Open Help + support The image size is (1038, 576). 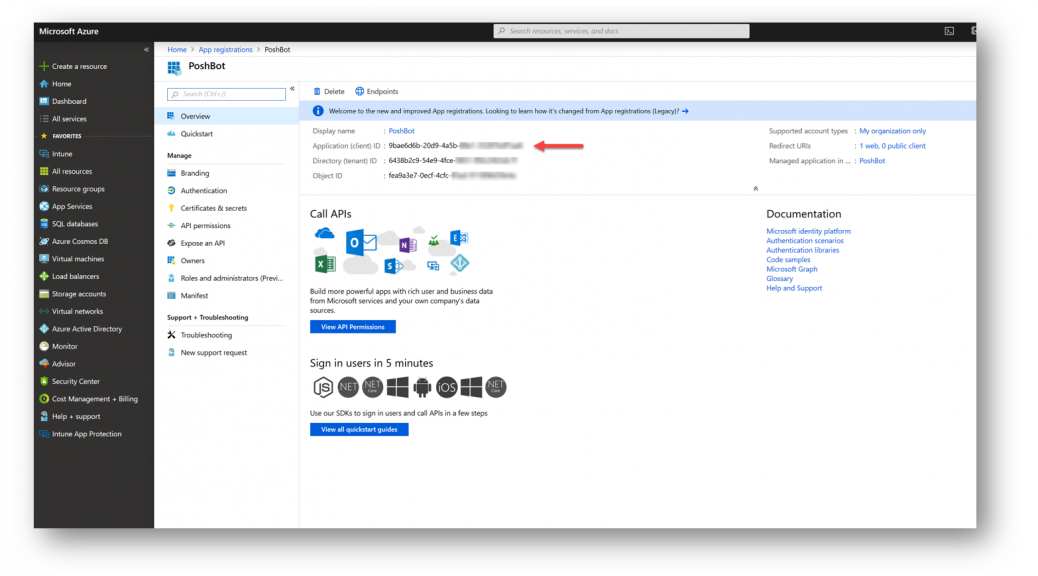pyautogui.click(x=76, y=416)
